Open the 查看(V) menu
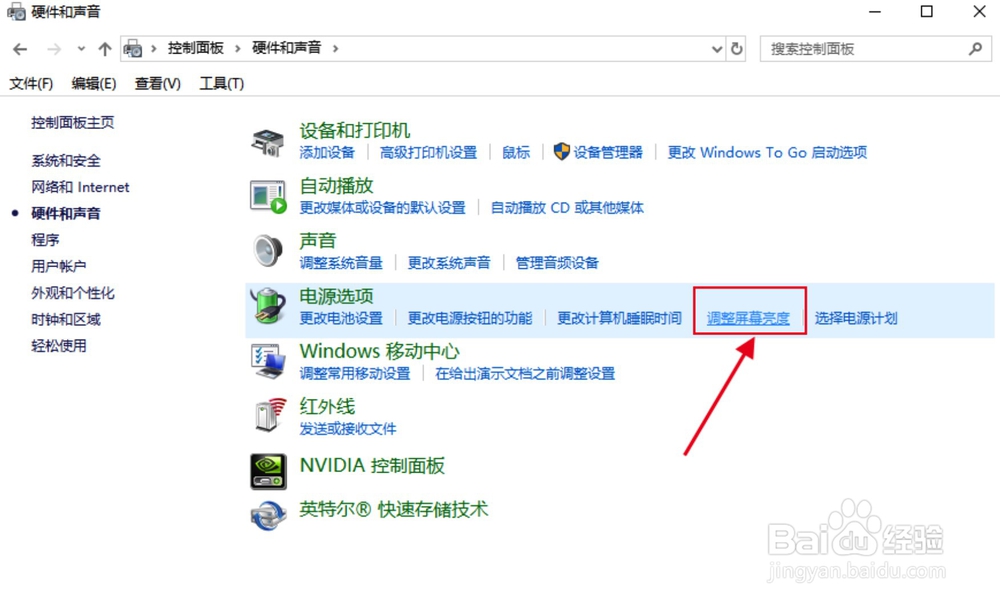The width and height of the screenshot is (1000, 605). pos(155,83)
